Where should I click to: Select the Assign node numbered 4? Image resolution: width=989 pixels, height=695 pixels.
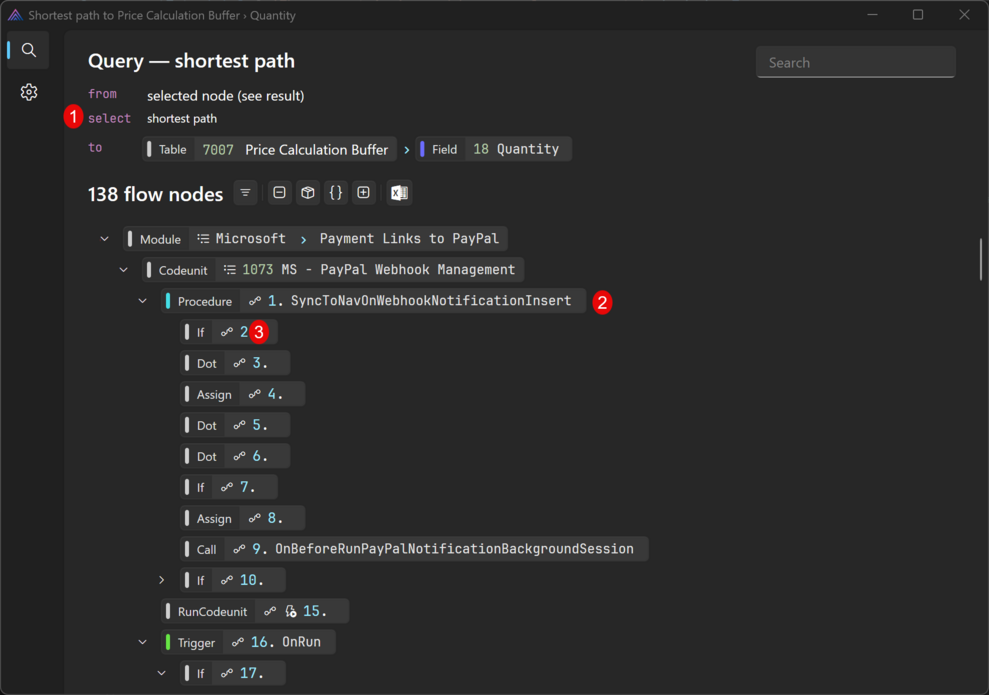243,394
